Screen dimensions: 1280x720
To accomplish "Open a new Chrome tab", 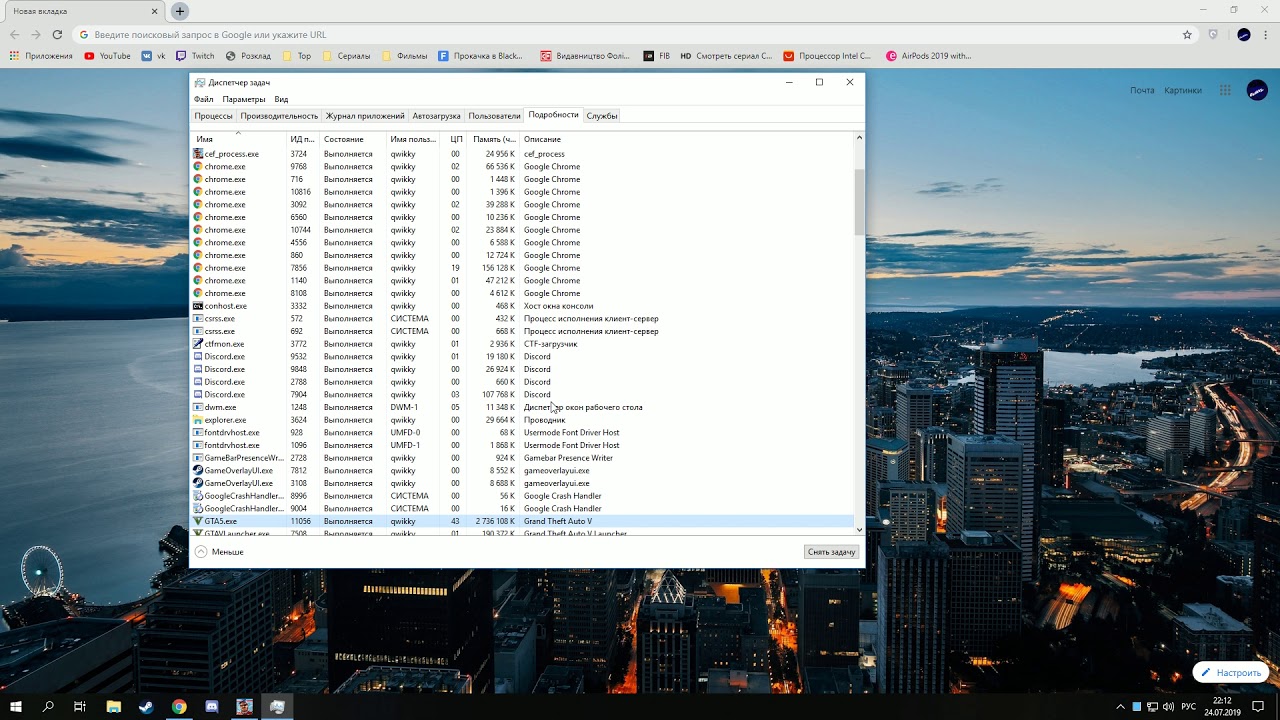I will pos(180,11).
